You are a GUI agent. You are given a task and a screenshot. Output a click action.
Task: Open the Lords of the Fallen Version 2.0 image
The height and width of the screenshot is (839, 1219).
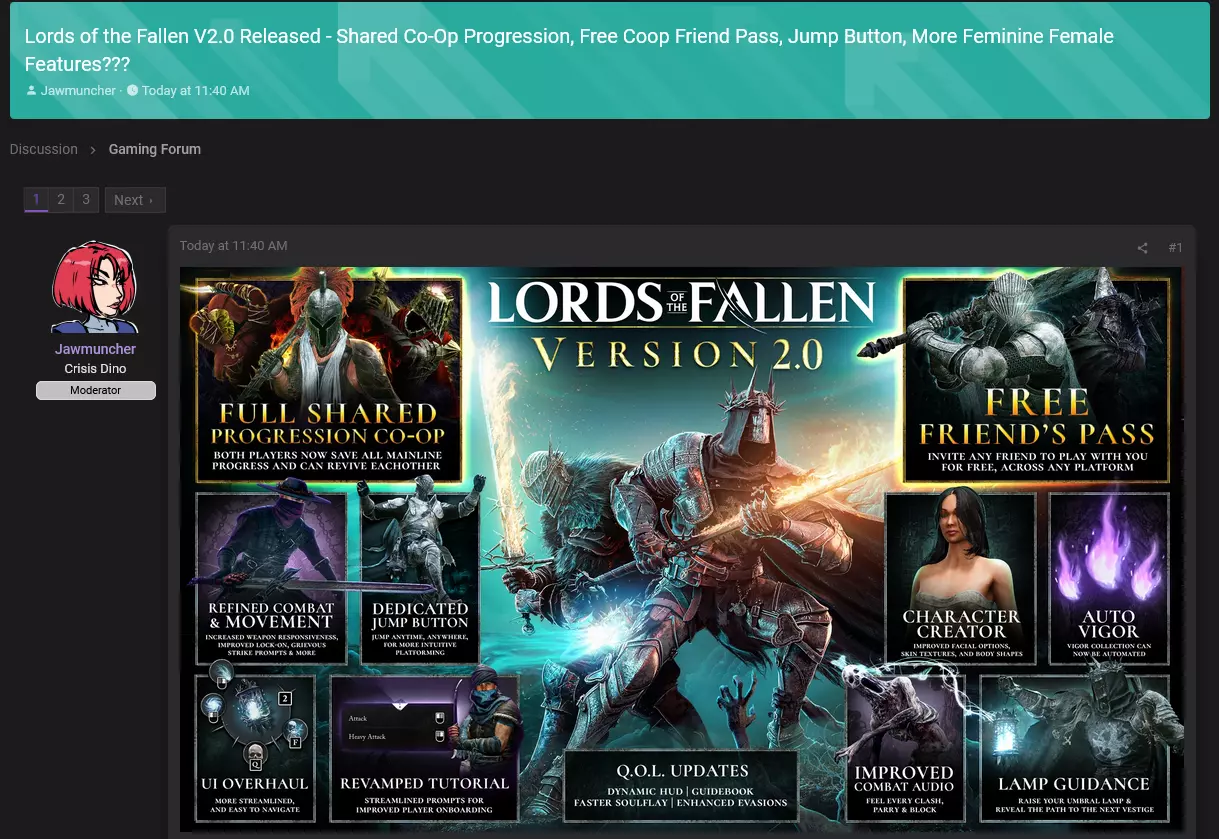click(681, 548)
